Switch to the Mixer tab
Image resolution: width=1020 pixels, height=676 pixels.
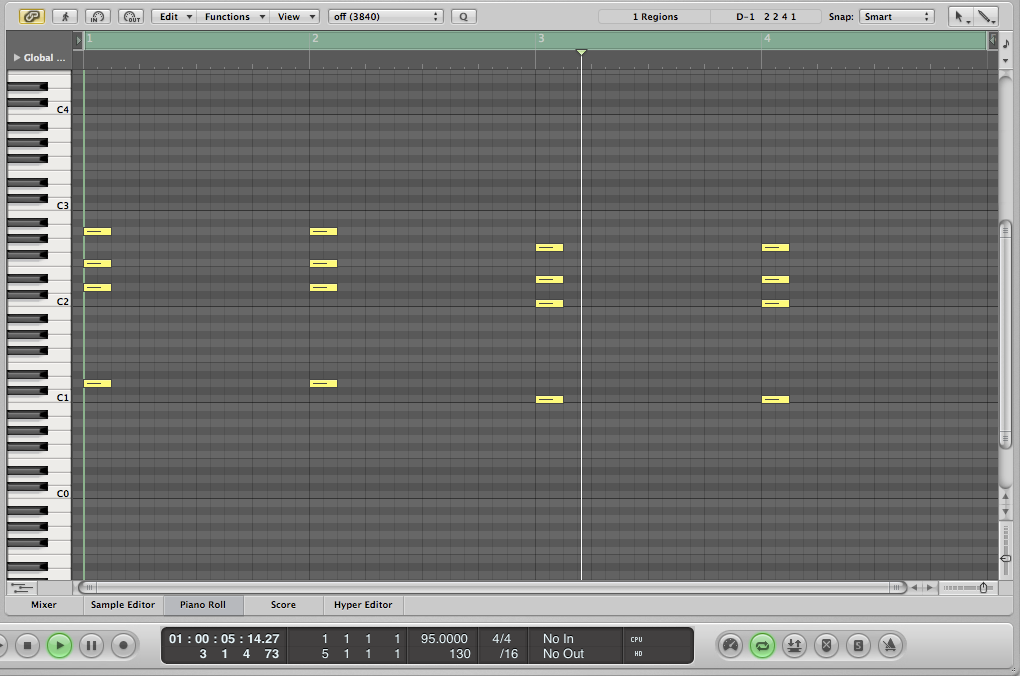pyautogui.click(x=44, y=605)
